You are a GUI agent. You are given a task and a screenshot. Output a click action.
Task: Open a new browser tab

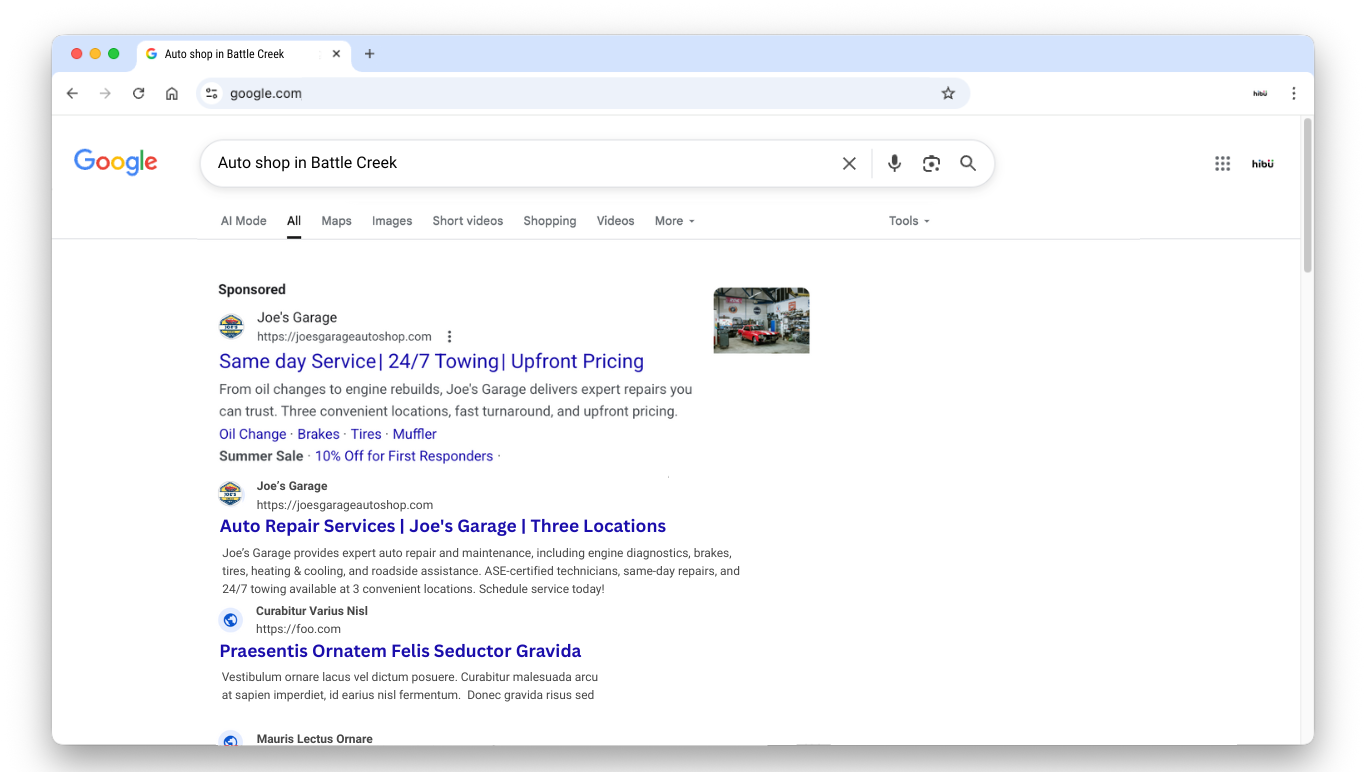(369, 54)
